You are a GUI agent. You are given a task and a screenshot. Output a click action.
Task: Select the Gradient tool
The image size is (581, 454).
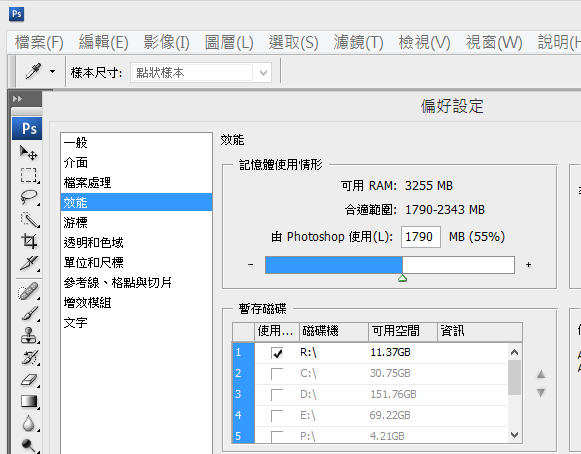(29, 401)
